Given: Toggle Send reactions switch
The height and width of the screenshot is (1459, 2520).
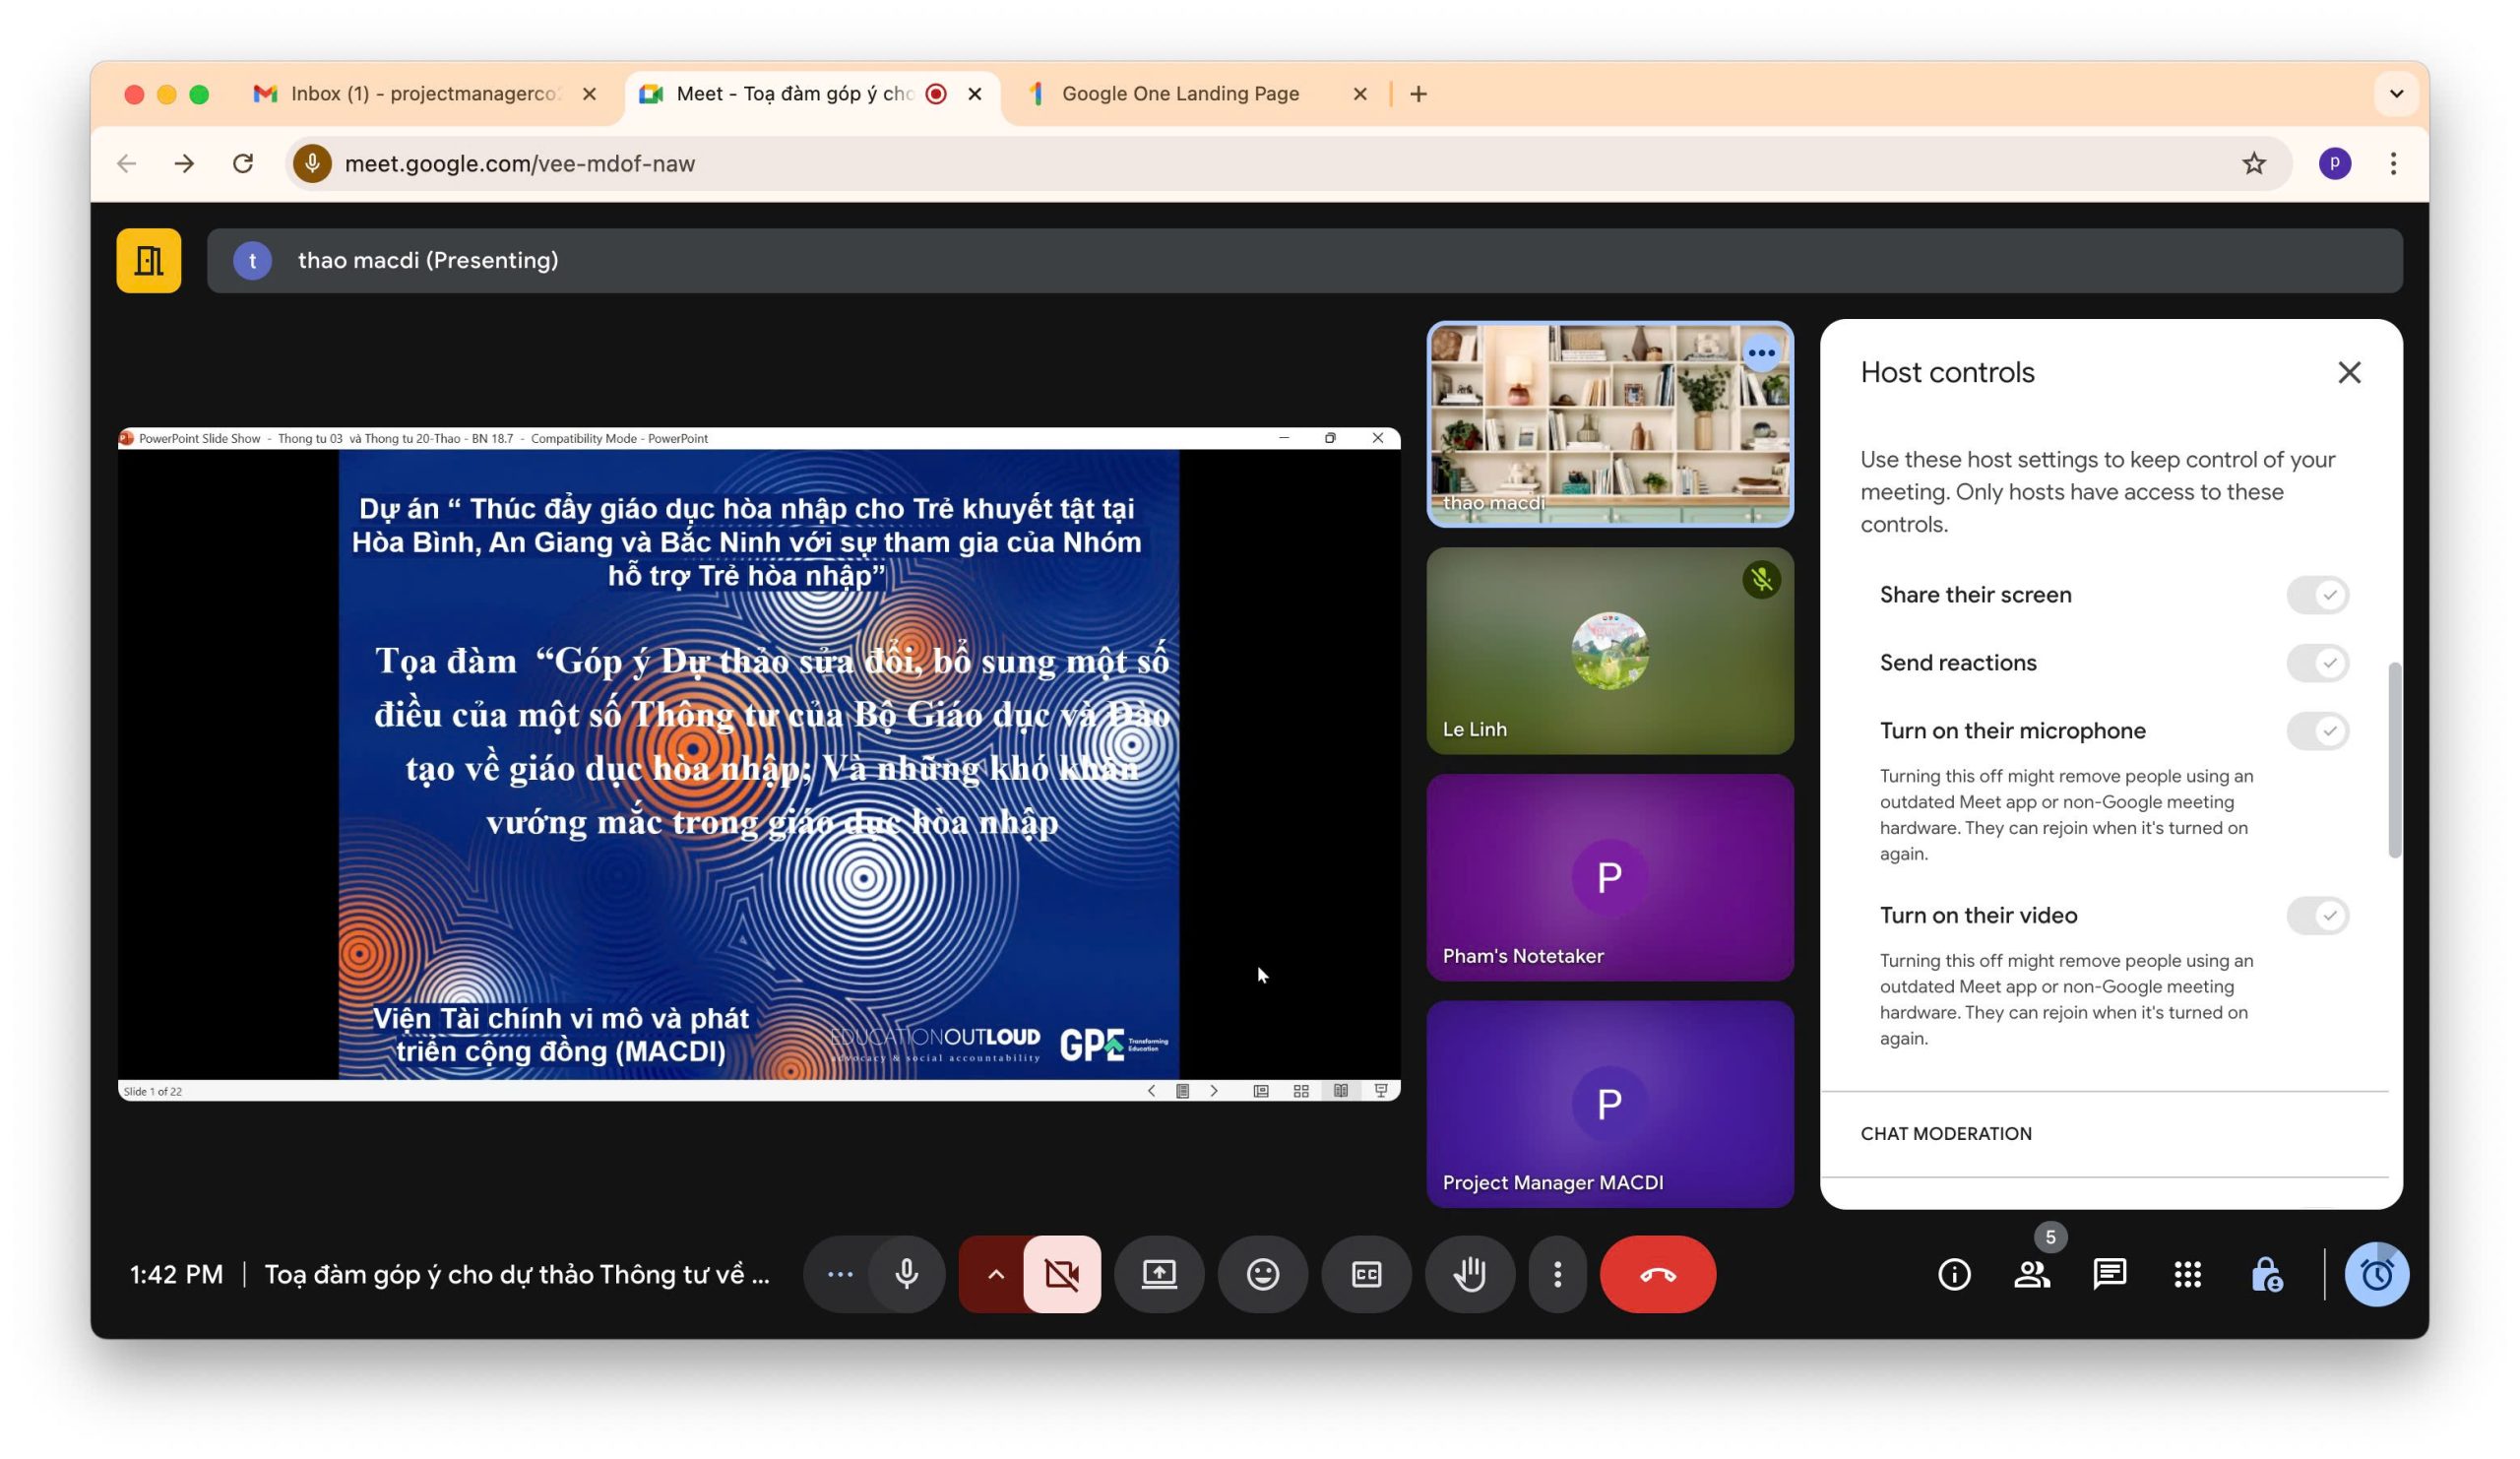Looking at the screenshot, I should 2317,663.
